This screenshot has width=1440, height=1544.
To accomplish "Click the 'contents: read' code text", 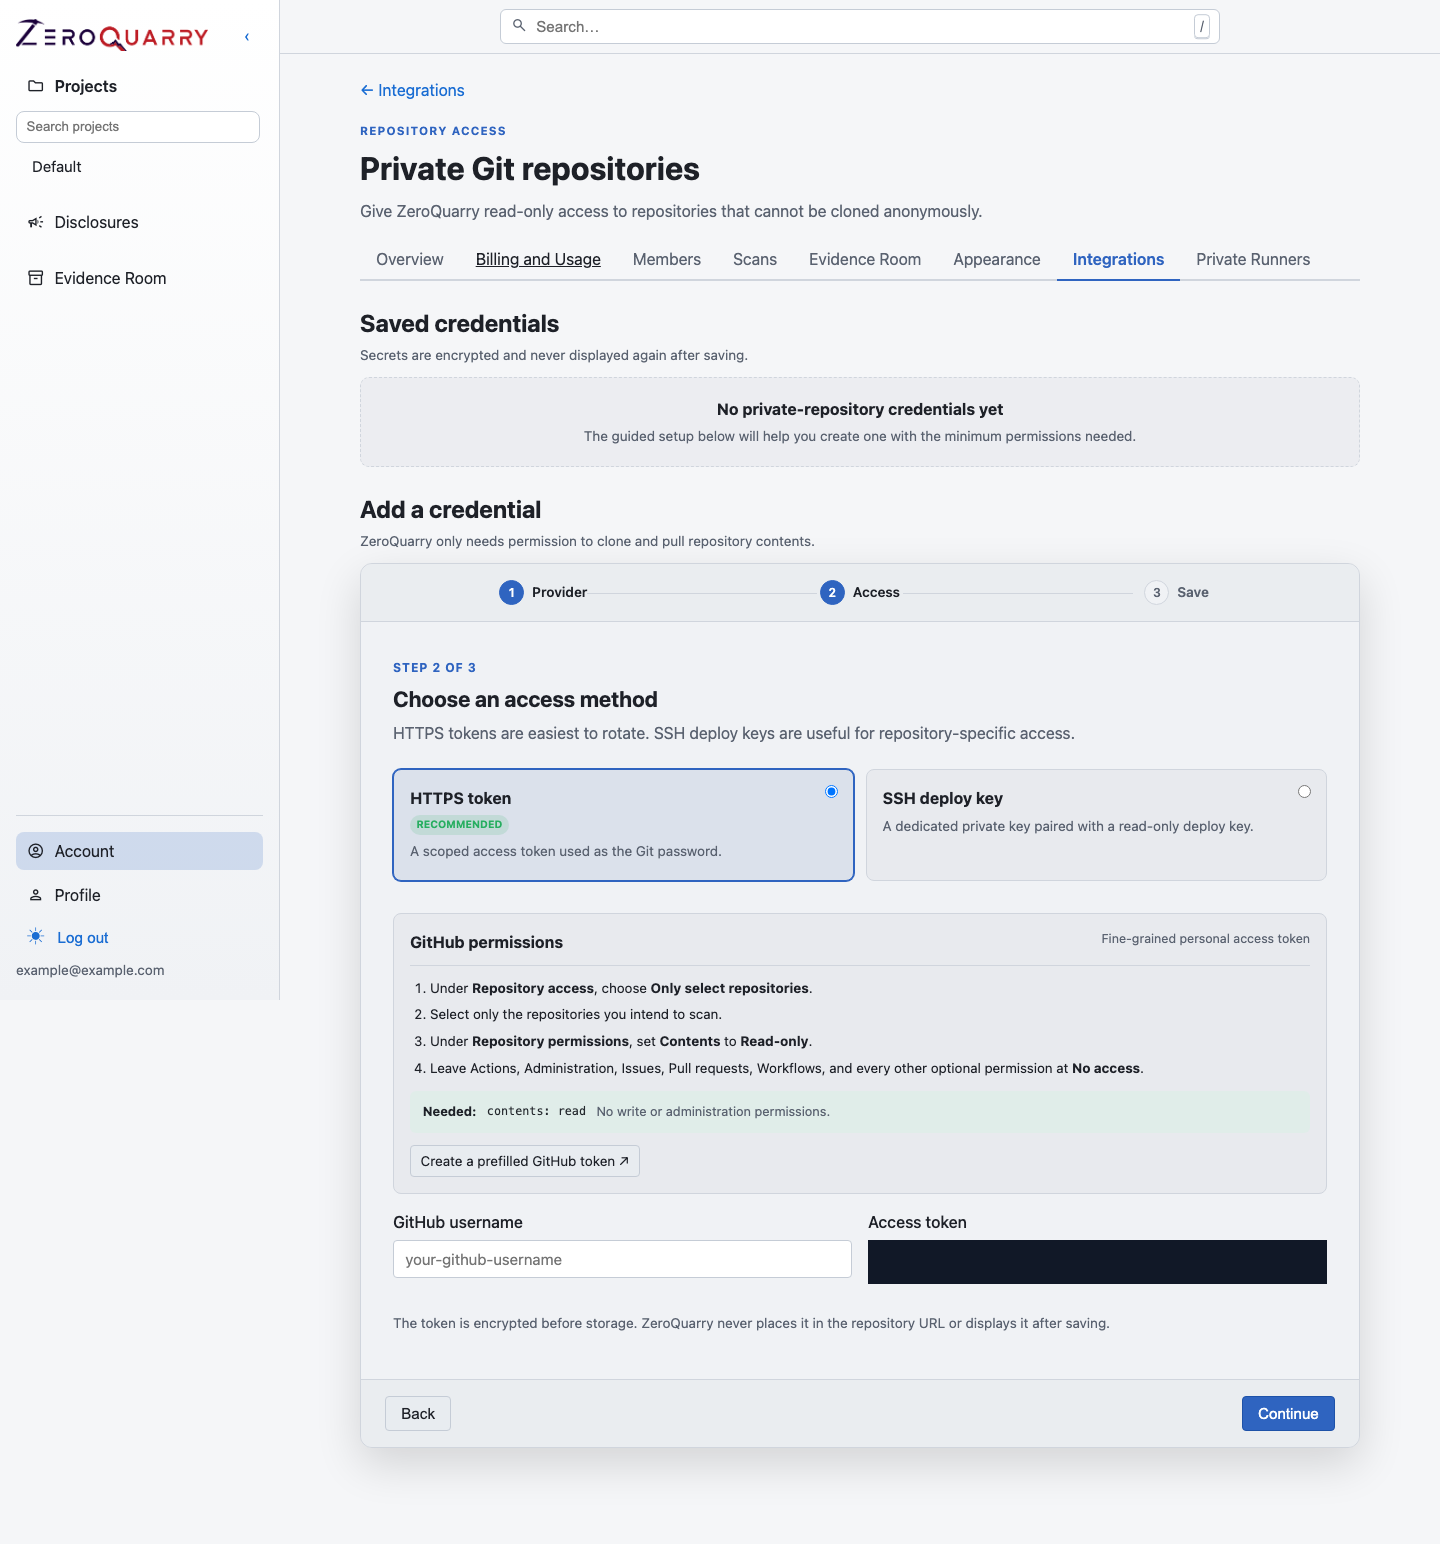I will click(536, 1111).
